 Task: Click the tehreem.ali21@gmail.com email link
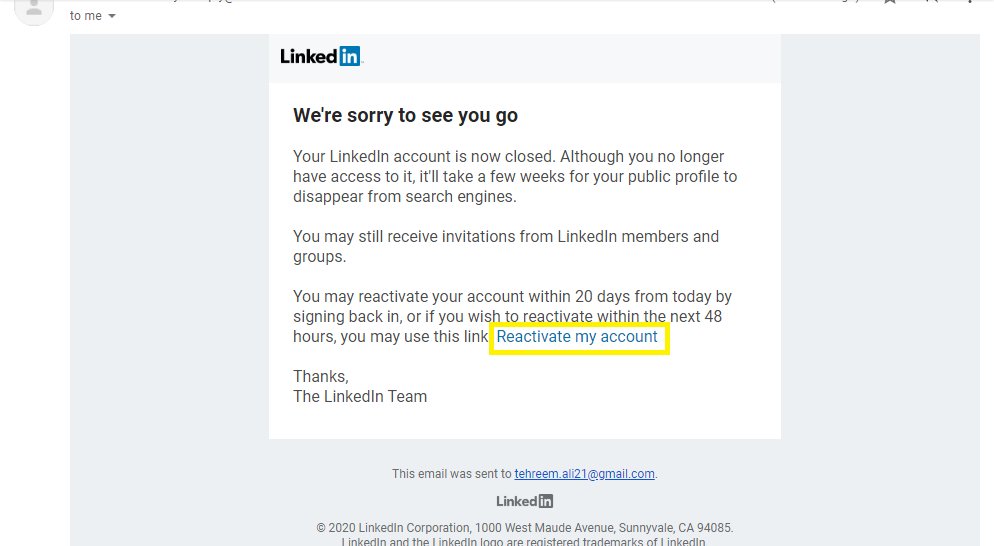click(584, 474)
